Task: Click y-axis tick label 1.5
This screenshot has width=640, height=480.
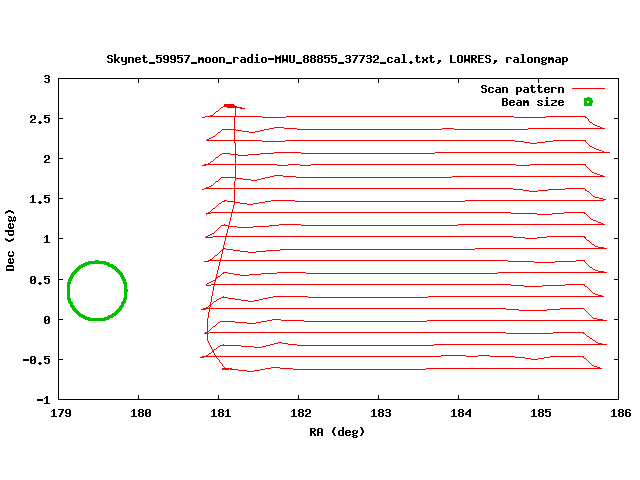Action: (x=40, y=199)
